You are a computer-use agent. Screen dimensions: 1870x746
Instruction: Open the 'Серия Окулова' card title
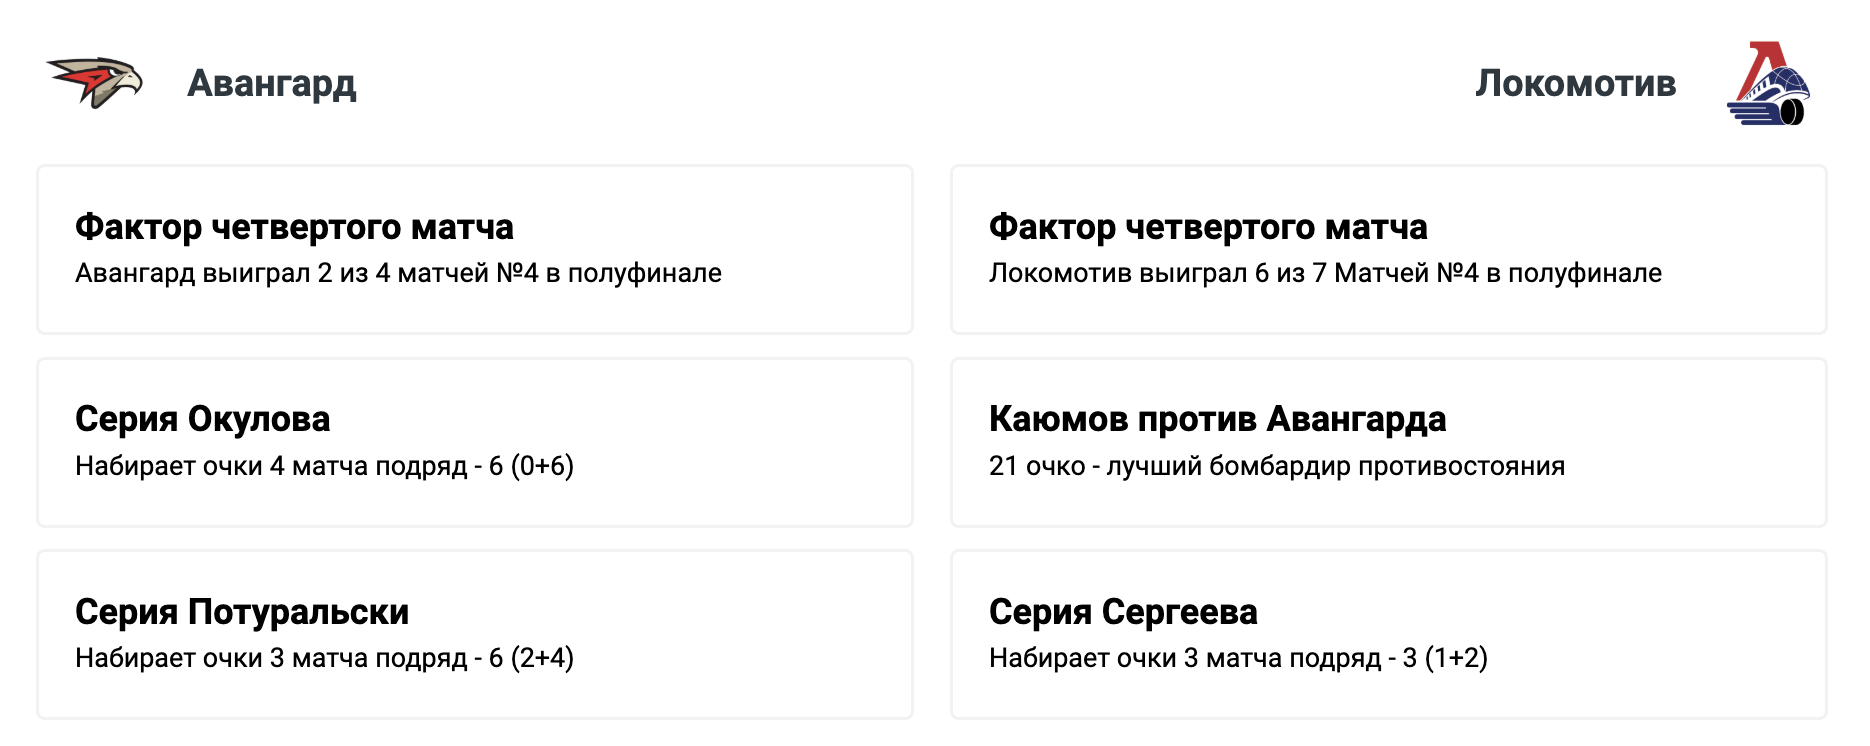[203, 419]
